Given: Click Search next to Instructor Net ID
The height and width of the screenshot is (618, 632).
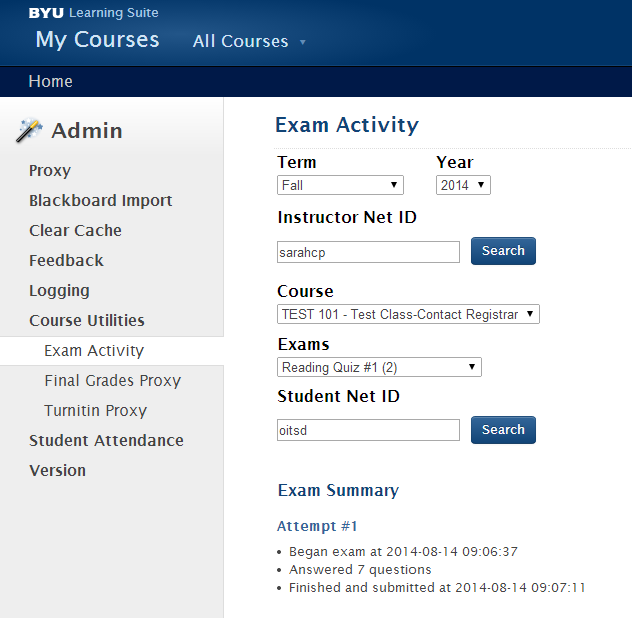Looking at the screenshot, I should click(x=503, y=251).
